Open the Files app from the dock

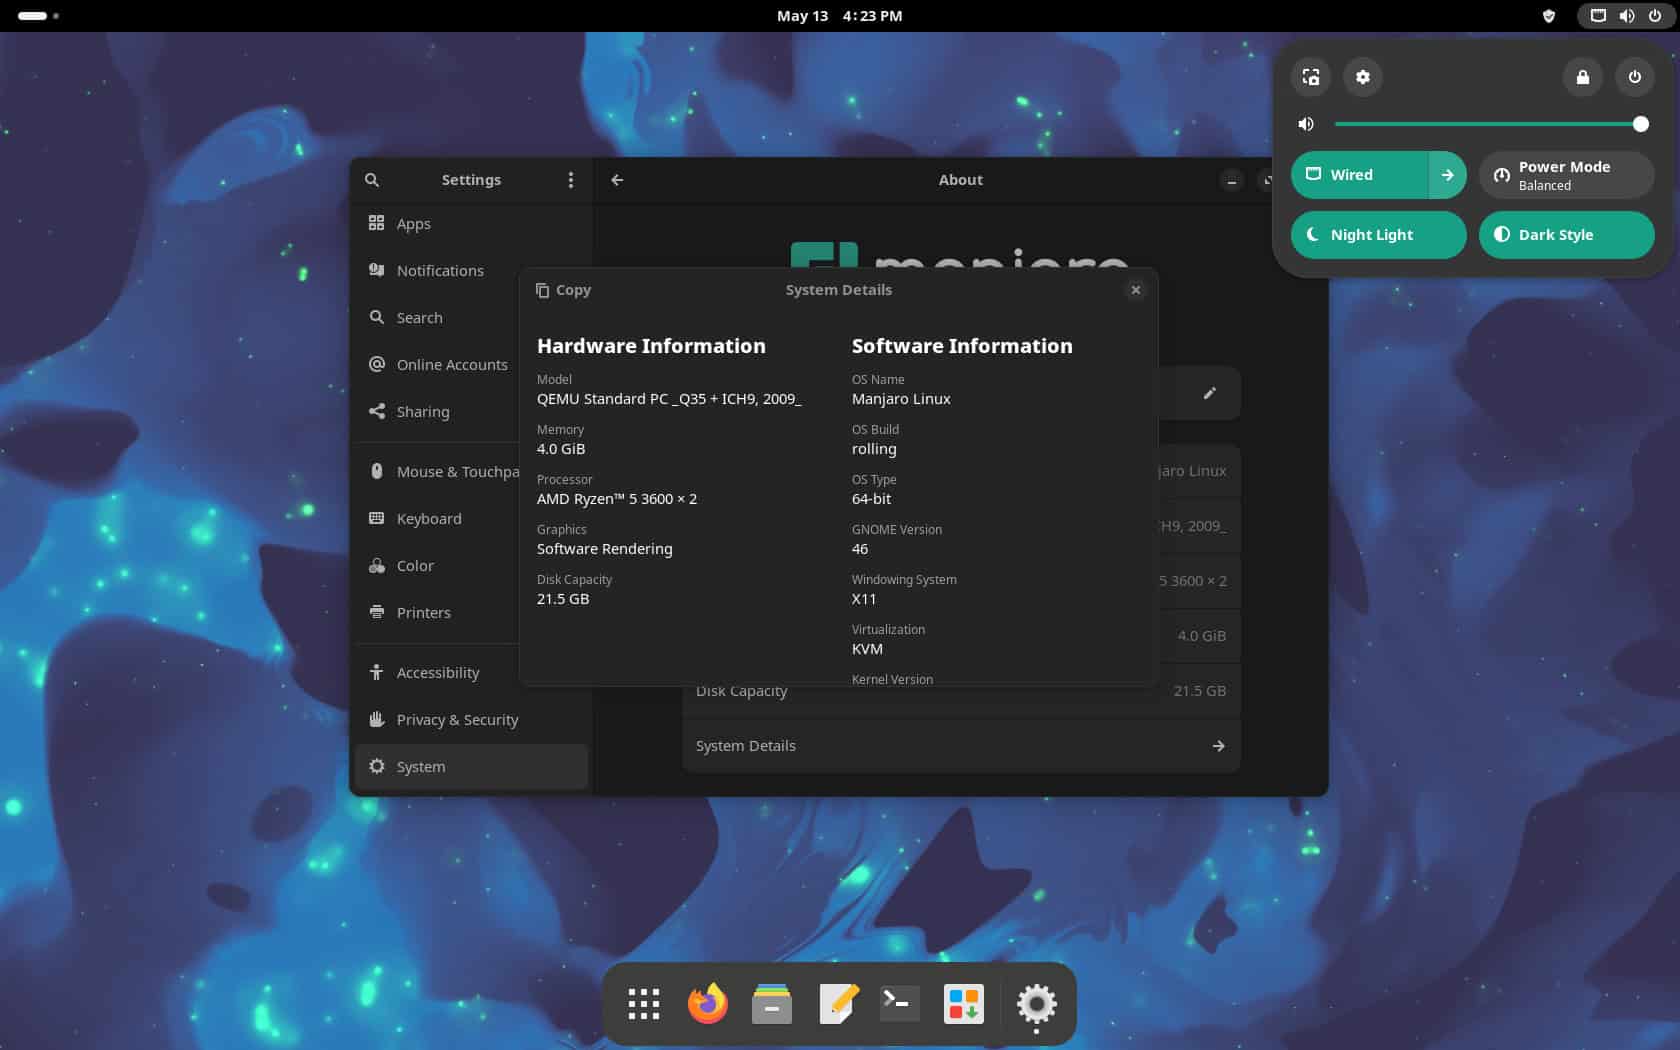pos(772,1004)
